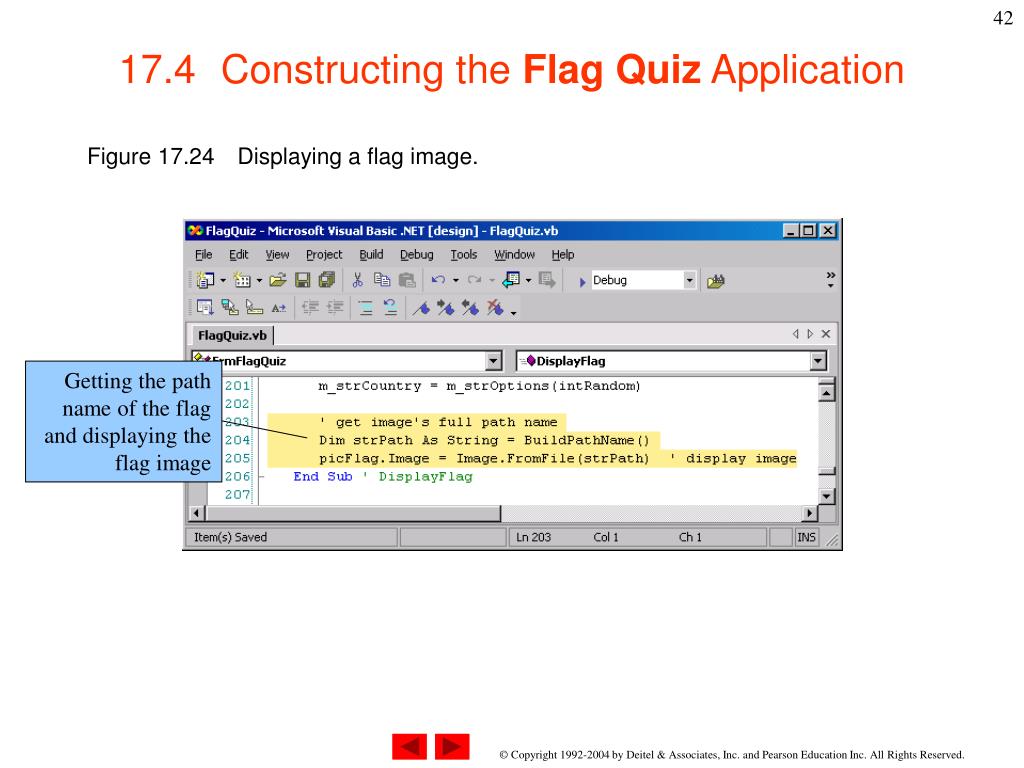Close the FlagQuiz.vb document tab
Viewport: 1024px width, 768px height.
[x=825, y=334]
